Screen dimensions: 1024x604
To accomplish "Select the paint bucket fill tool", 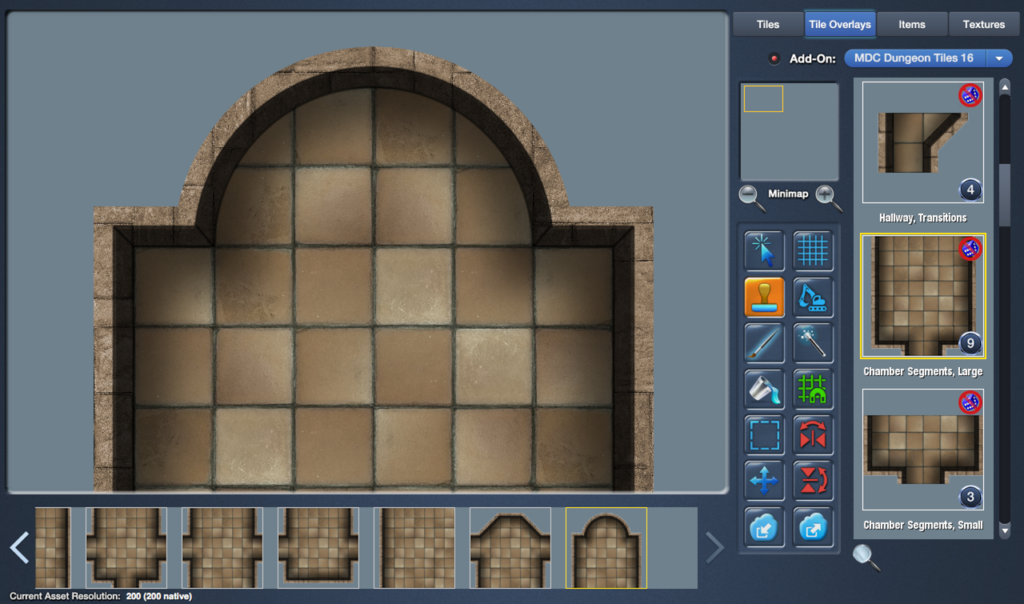I will point(764,390).
